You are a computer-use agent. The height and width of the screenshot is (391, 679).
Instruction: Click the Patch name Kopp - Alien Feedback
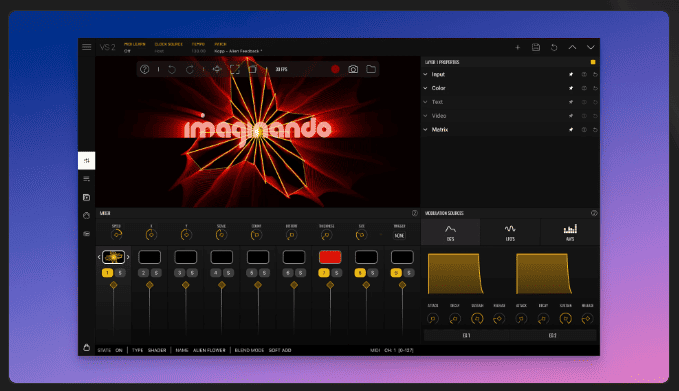[x=238, y=51]
